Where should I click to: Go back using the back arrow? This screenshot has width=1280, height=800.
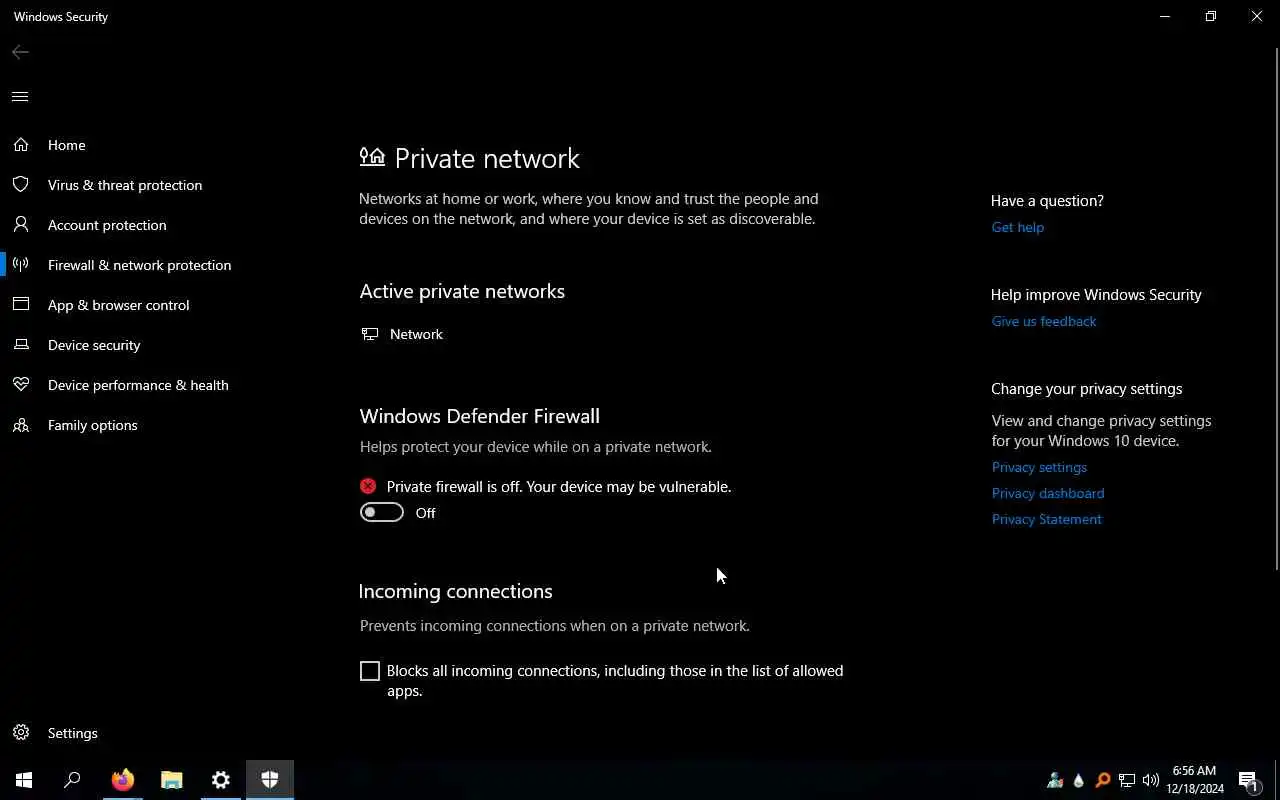[20, 52]
